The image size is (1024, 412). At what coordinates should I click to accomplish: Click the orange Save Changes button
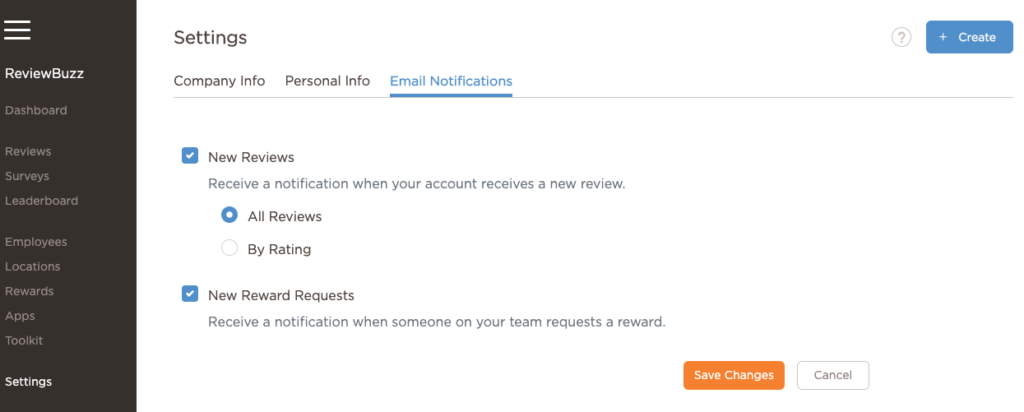pos(733,375)
